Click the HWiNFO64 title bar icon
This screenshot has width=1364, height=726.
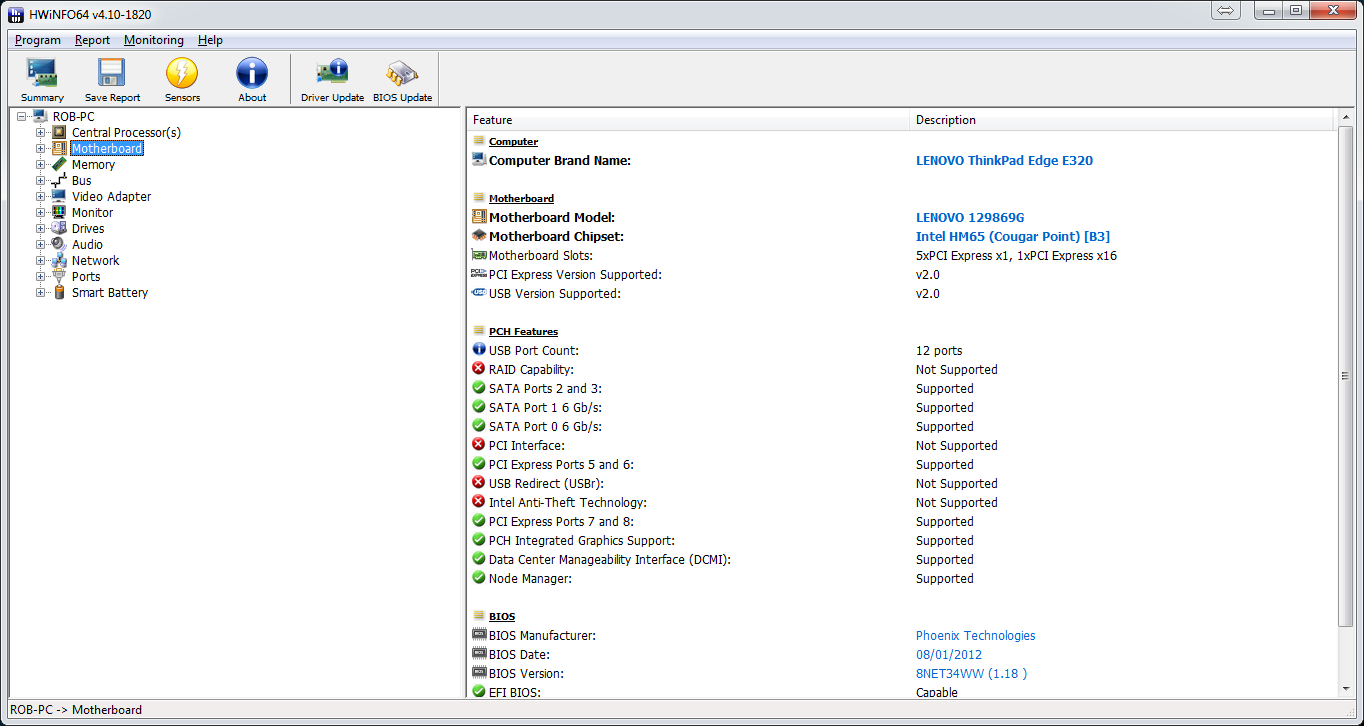coord(16,14)
